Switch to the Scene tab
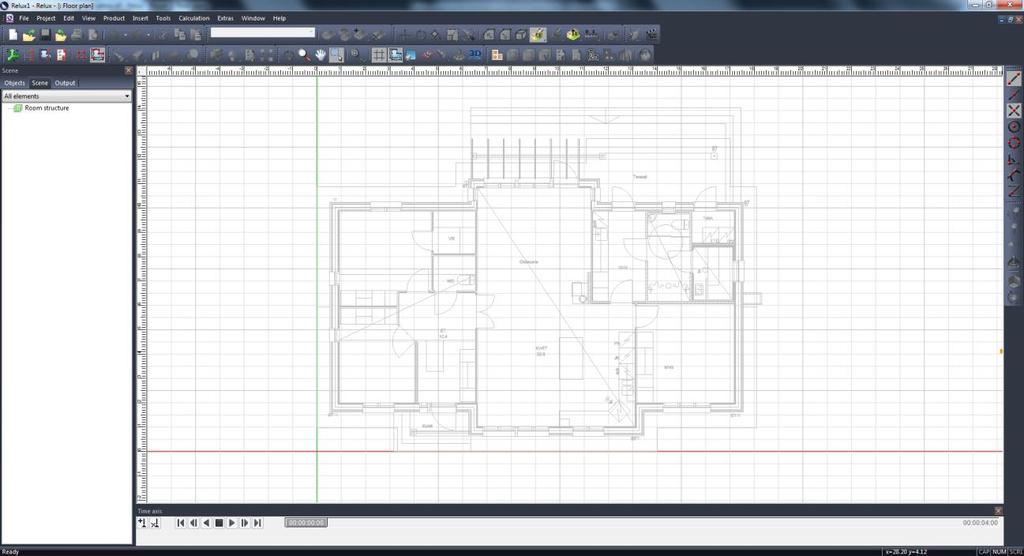 [x=40, y=83]
